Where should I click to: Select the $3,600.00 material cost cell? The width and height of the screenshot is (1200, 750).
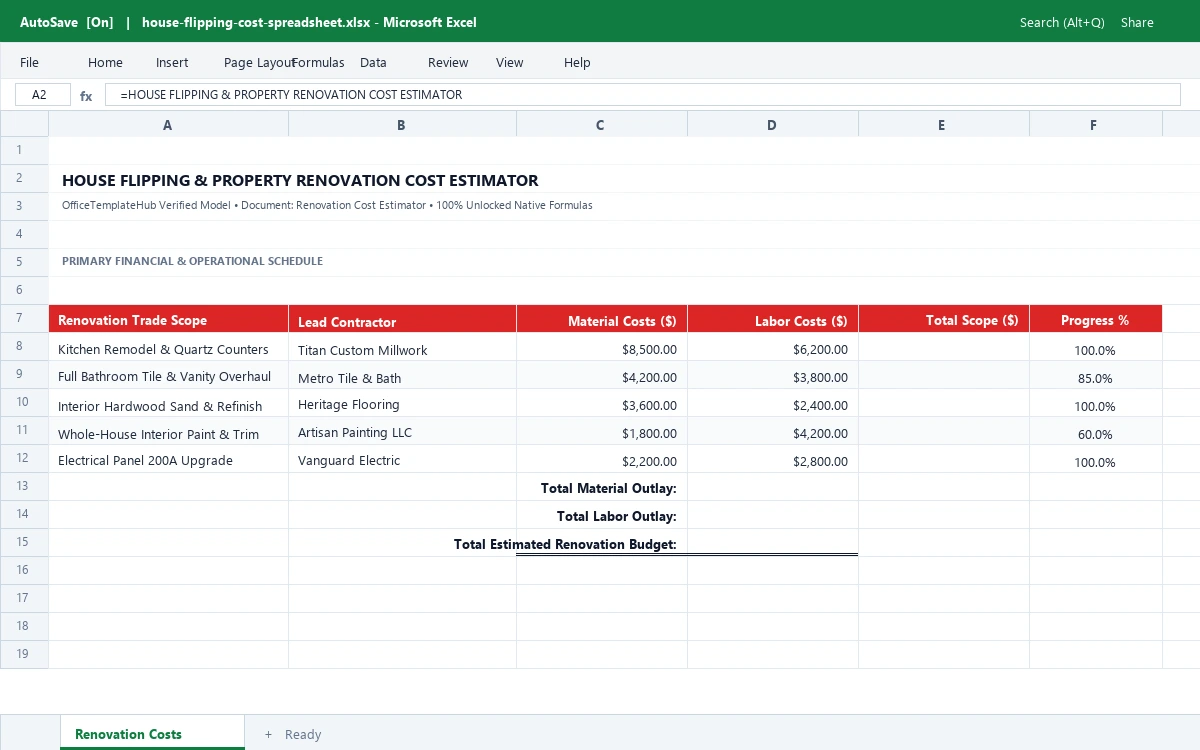pos(601,403)
